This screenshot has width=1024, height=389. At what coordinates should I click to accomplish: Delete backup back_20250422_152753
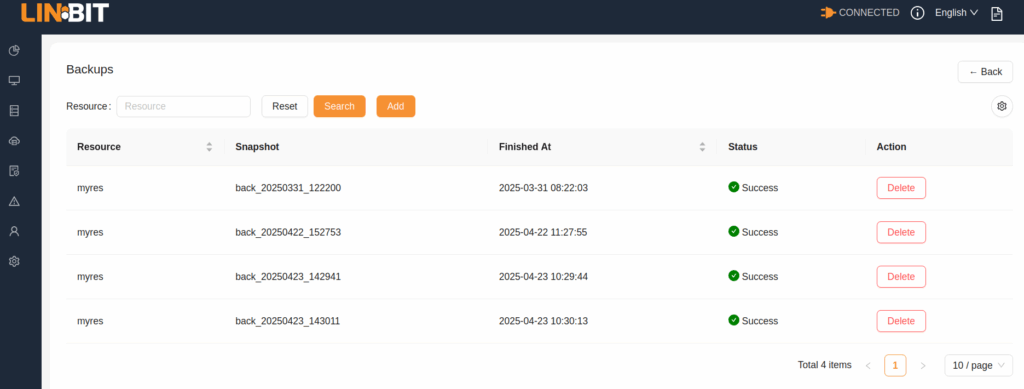point(901,232)
